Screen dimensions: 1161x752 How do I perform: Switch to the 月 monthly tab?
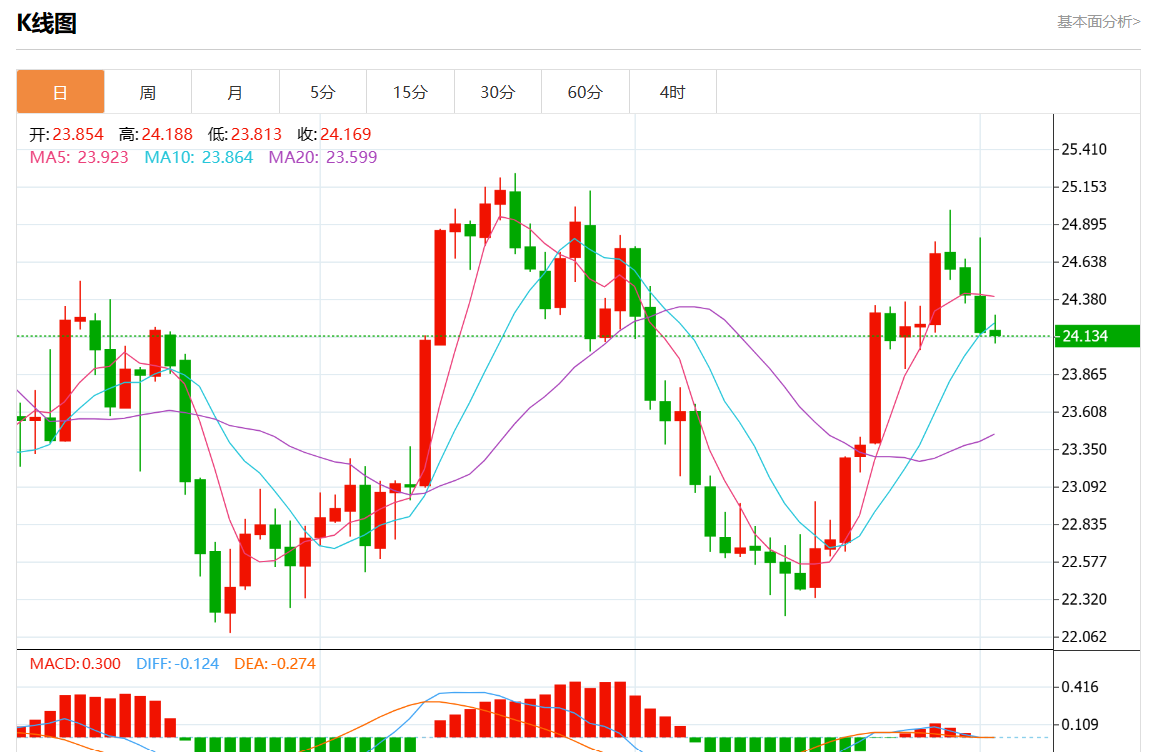click(x=235, y=92)
